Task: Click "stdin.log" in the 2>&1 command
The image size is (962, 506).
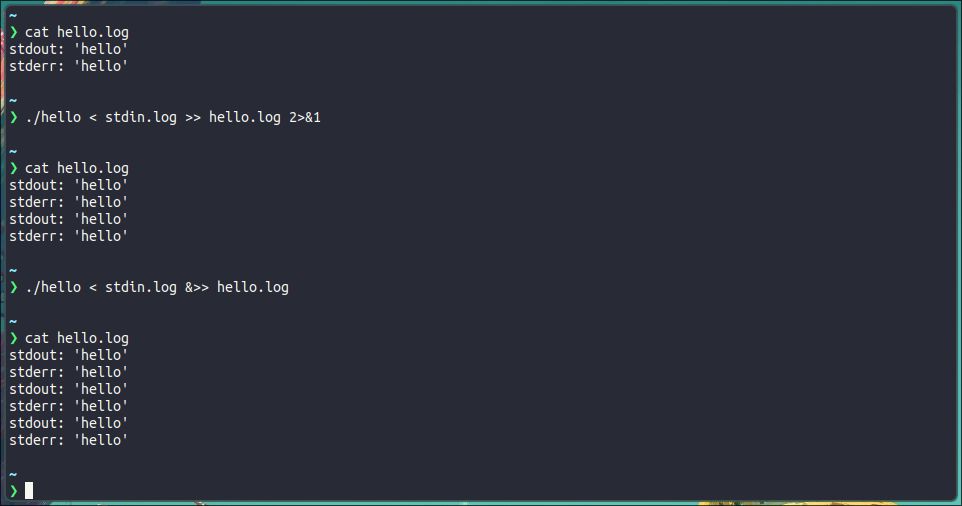Action: 141,117
